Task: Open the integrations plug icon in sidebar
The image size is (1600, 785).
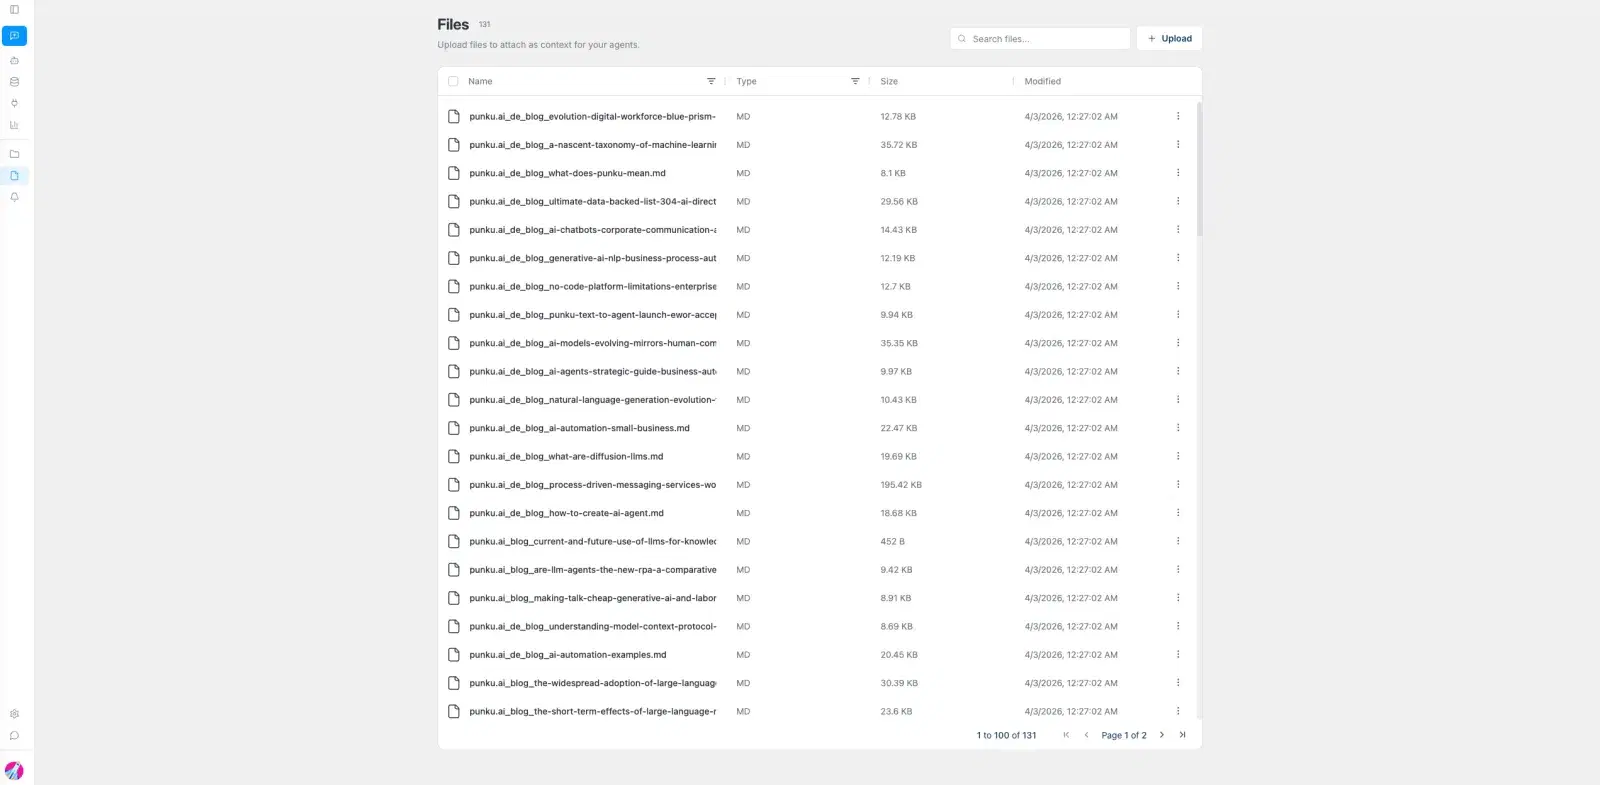Action: [x=14, y=103]
